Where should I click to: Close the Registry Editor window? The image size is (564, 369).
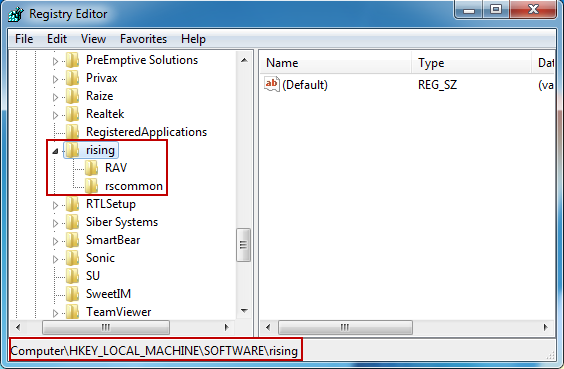(x=533, y=10)
